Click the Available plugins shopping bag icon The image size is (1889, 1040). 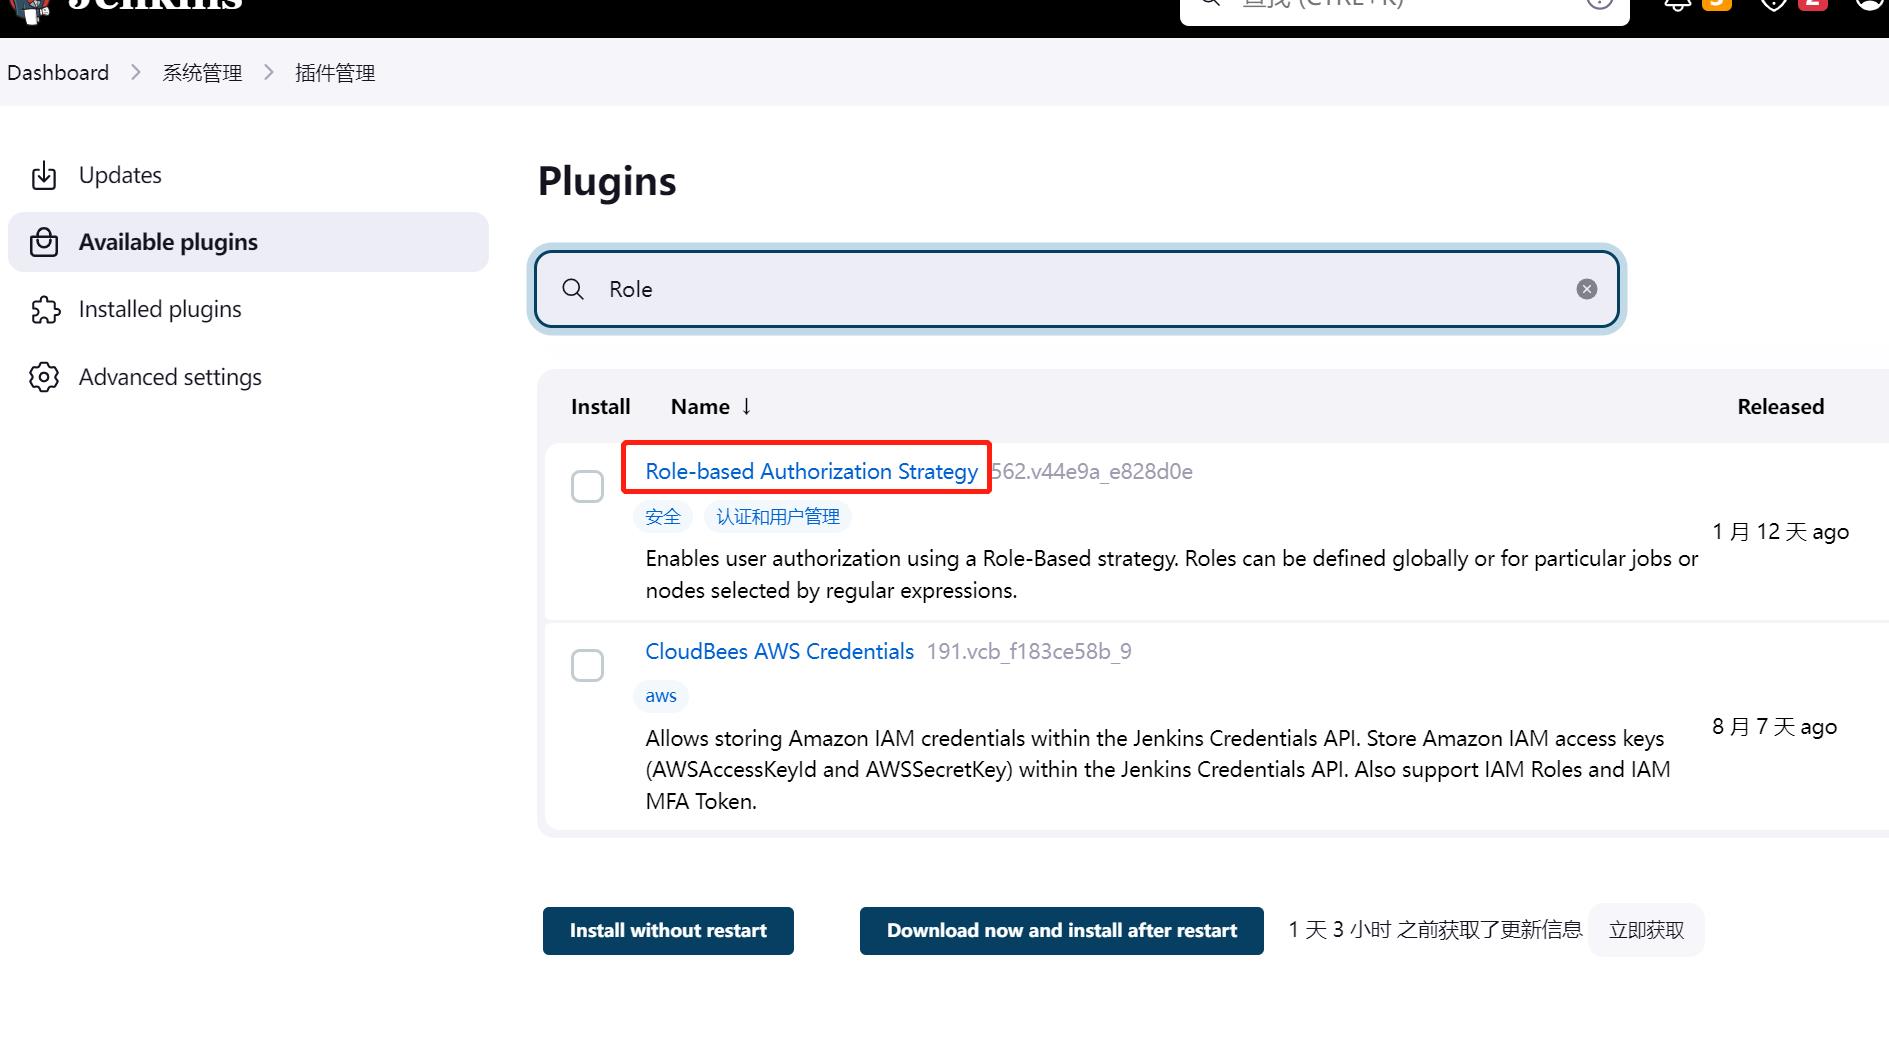pos(44,242)
